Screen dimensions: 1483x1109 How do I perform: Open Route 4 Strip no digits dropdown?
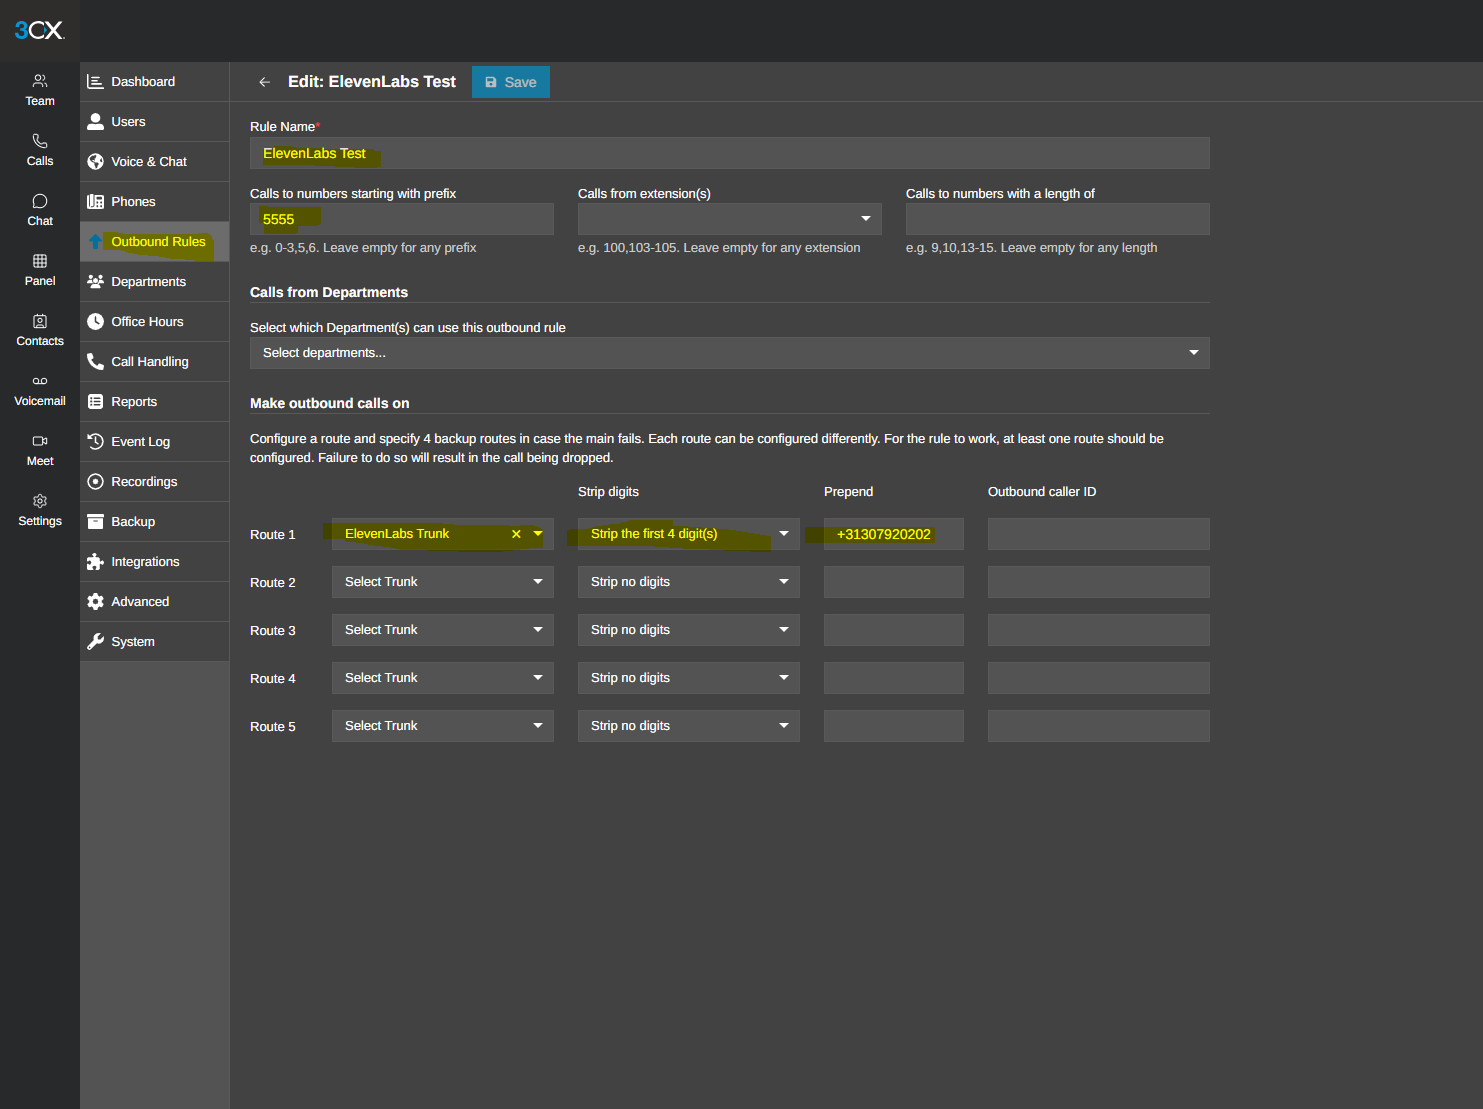coord(689,678)
